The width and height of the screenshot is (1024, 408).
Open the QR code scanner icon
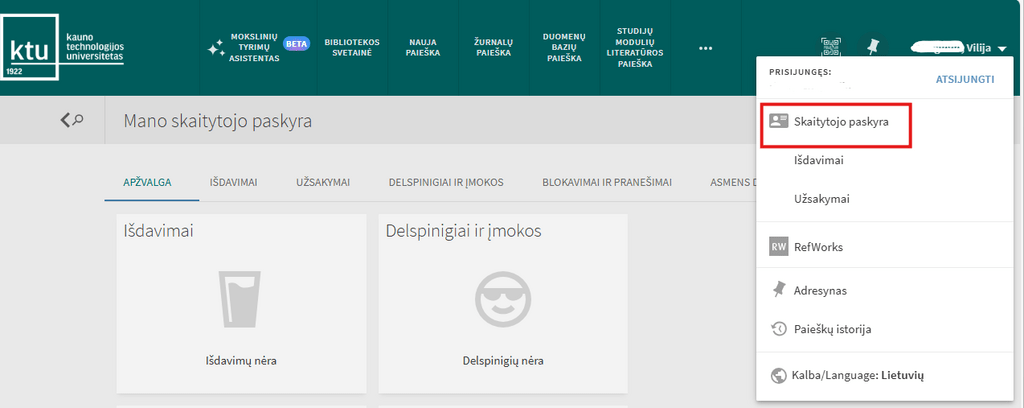click(x=831, y=48)
